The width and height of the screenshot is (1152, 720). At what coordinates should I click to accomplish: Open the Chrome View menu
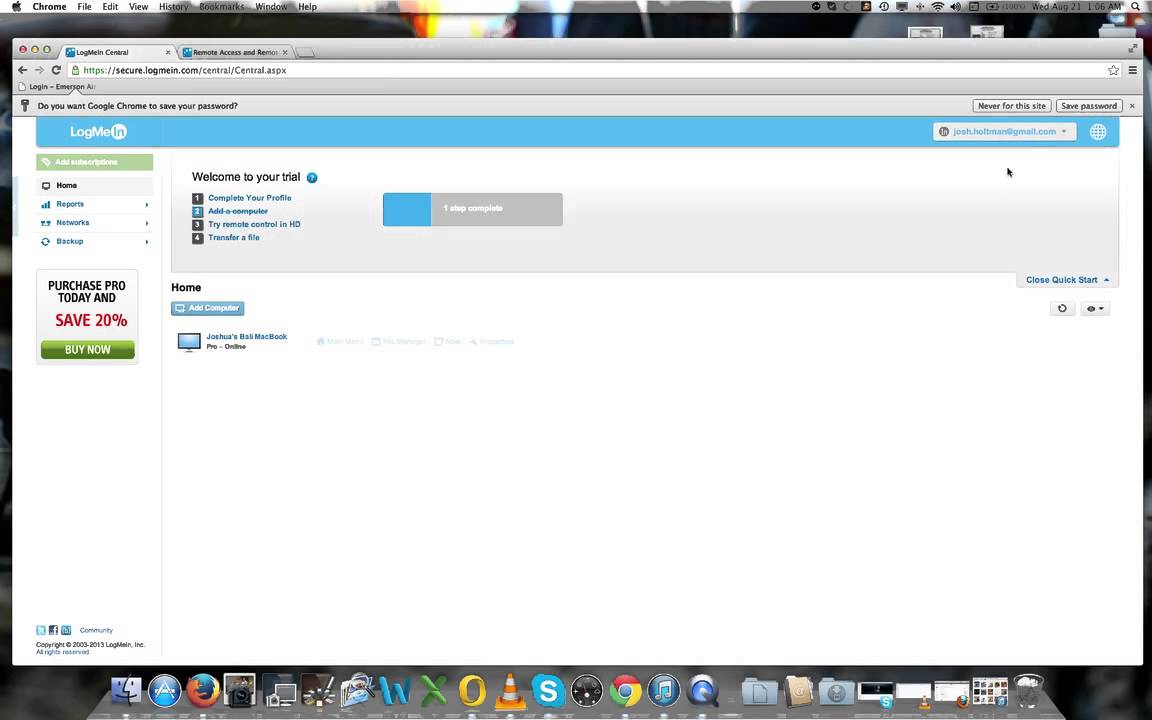click(x=138, y=7)
